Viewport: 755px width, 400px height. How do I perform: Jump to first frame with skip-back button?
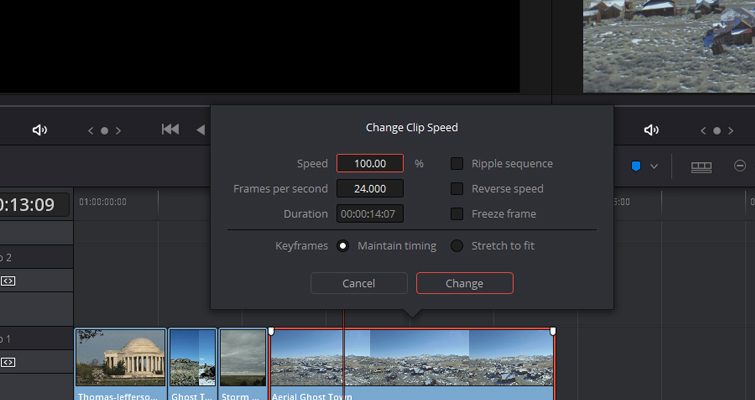tap(170, 130)
